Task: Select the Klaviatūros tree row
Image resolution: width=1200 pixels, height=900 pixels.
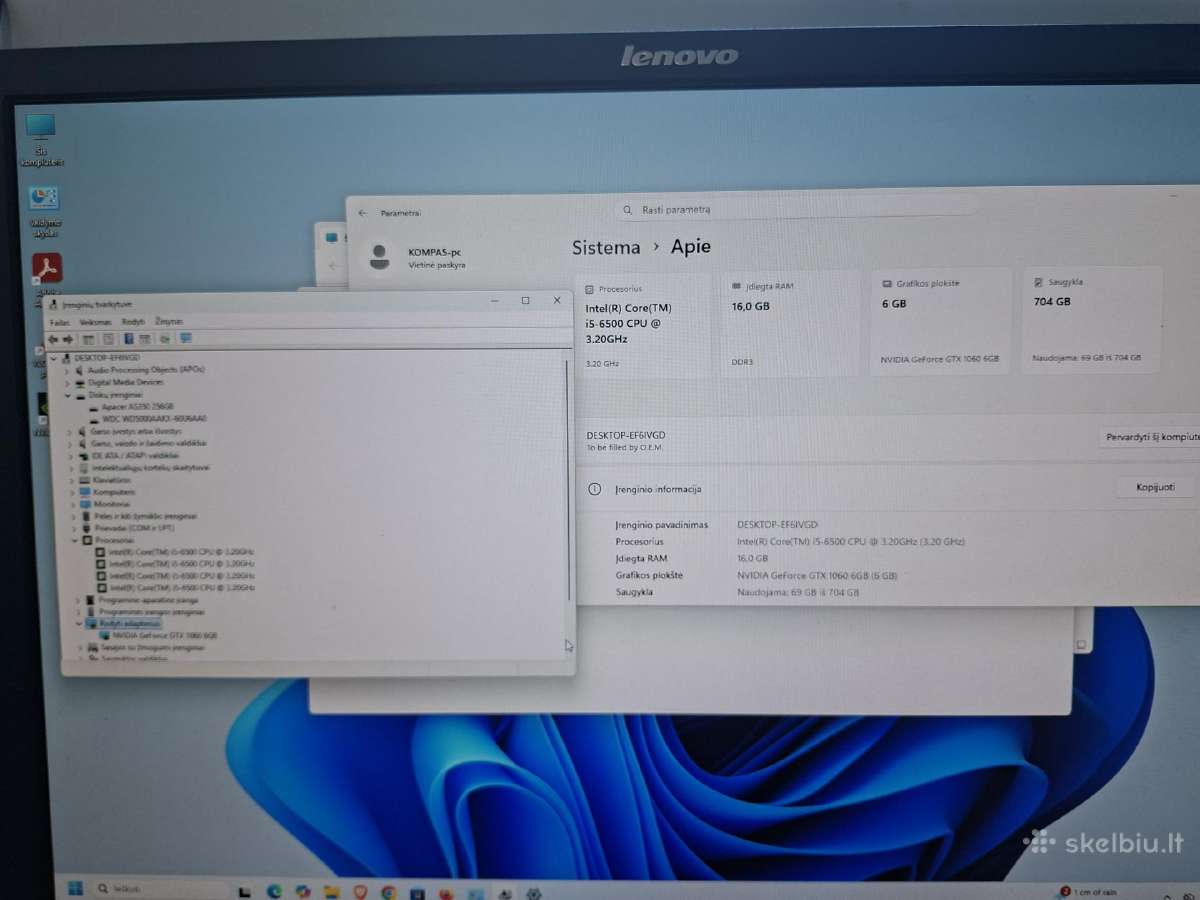Action: (x=105, y=480)
